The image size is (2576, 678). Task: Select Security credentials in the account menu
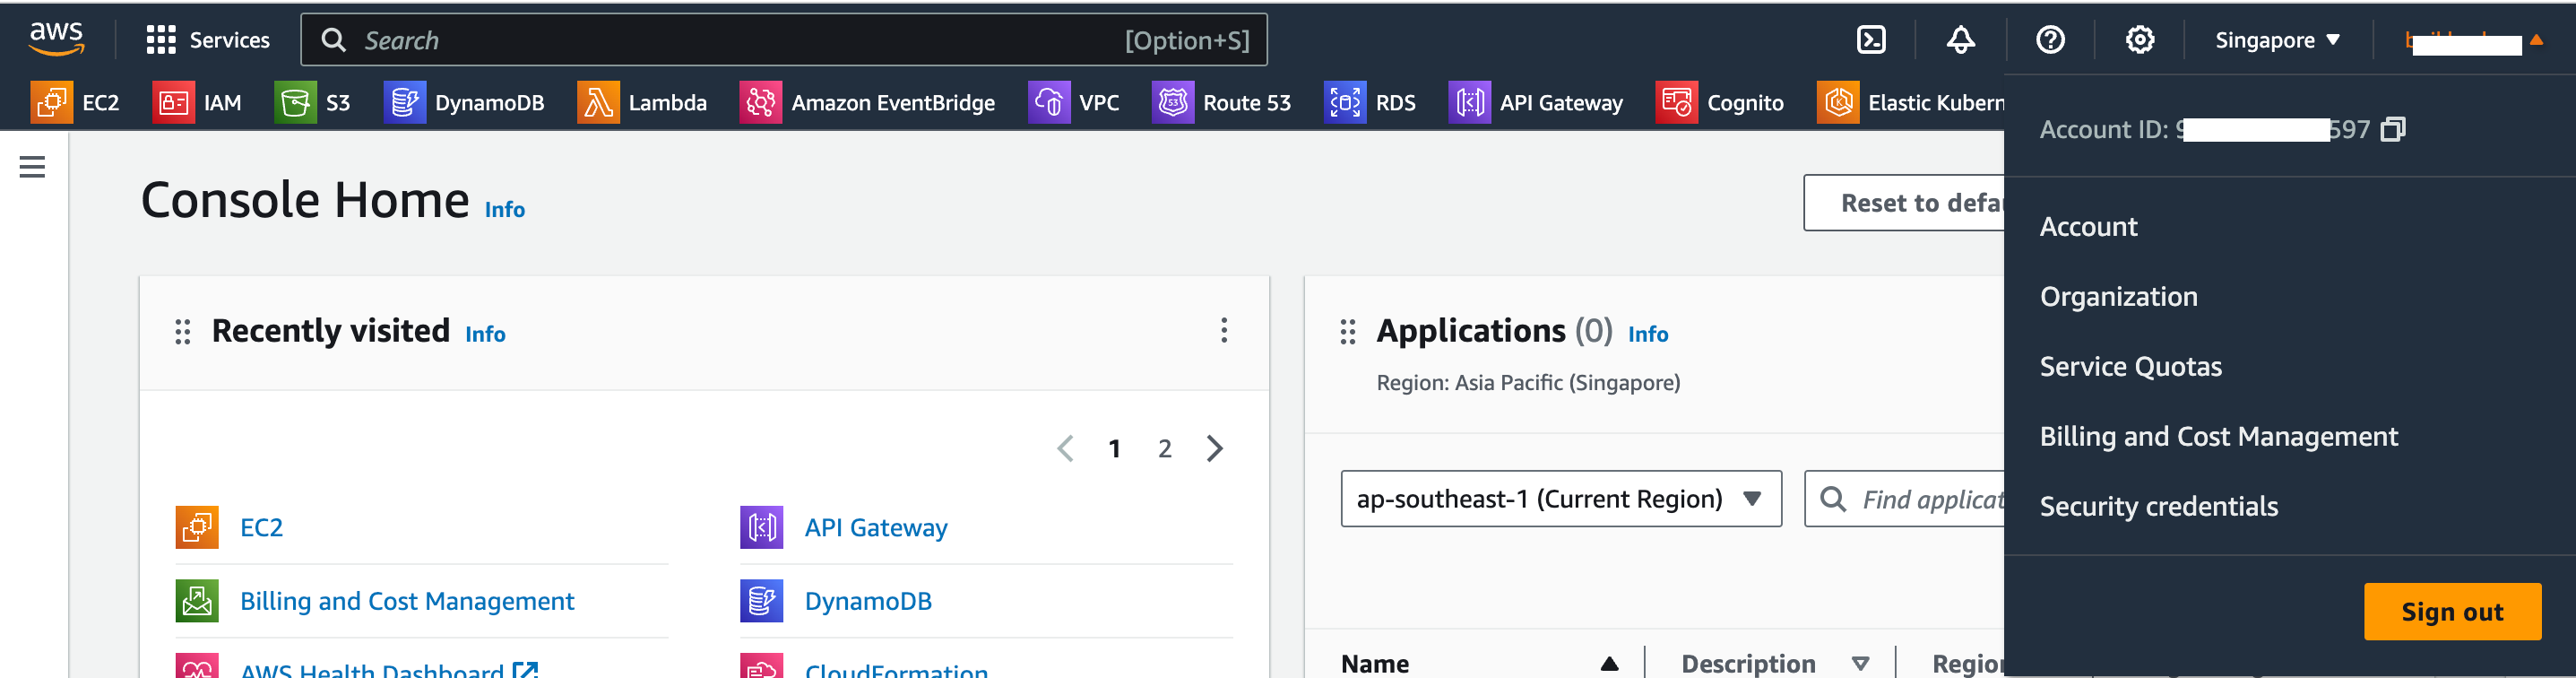(x=2159, y=507)
